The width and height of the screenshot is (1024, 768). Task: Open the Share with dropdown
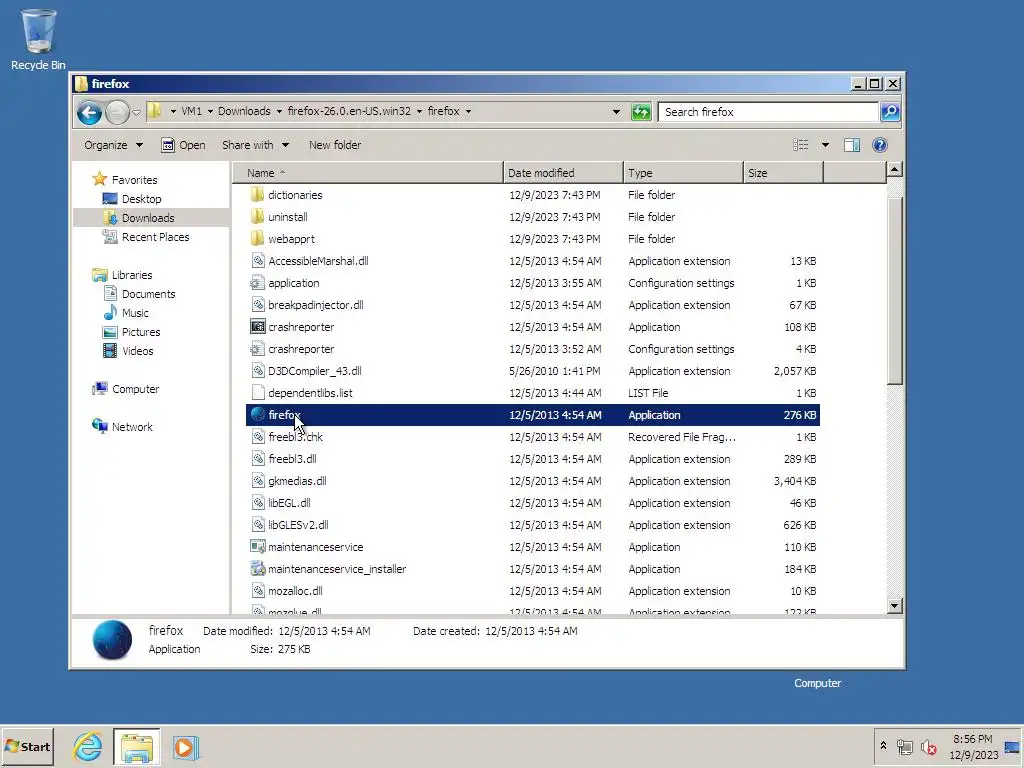[255, 145]
